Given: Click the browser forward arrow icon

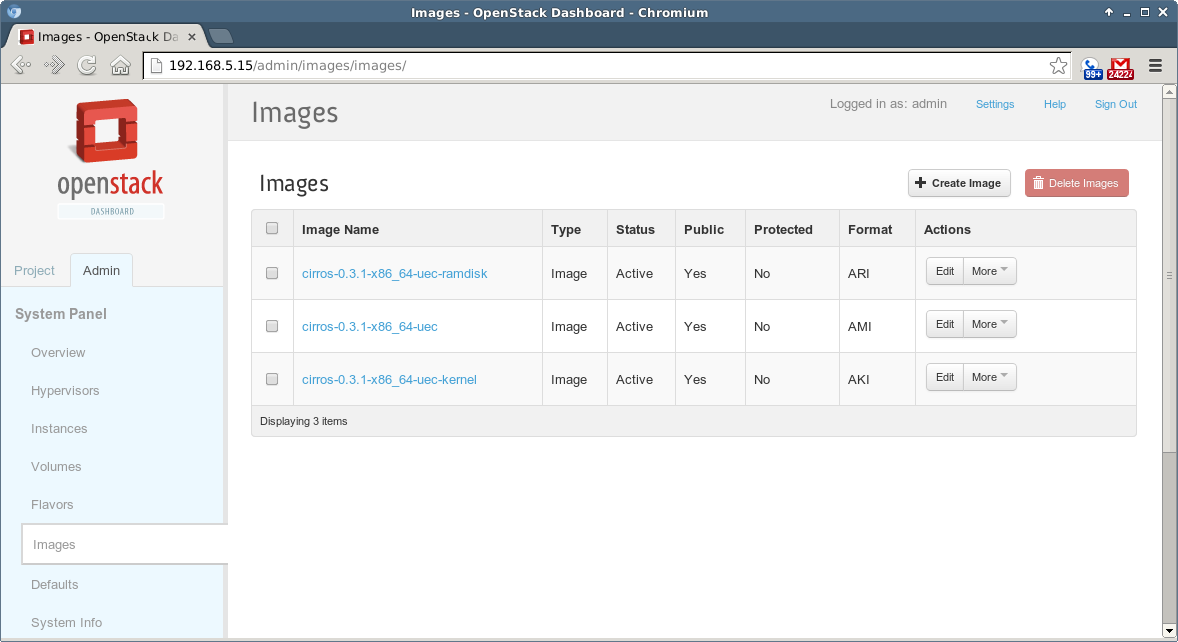Looking at the screenshot, I should (54, 66).
